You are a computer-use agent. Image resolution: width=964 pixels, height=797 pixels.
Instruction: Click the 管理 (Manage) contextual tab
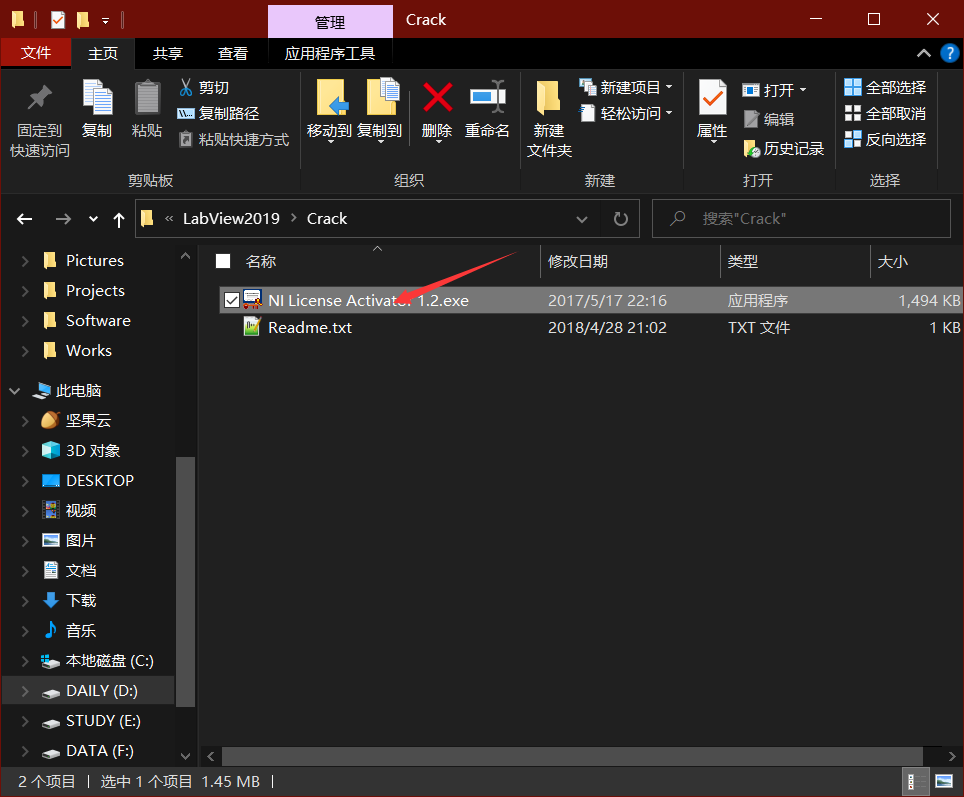coord(330,22)
